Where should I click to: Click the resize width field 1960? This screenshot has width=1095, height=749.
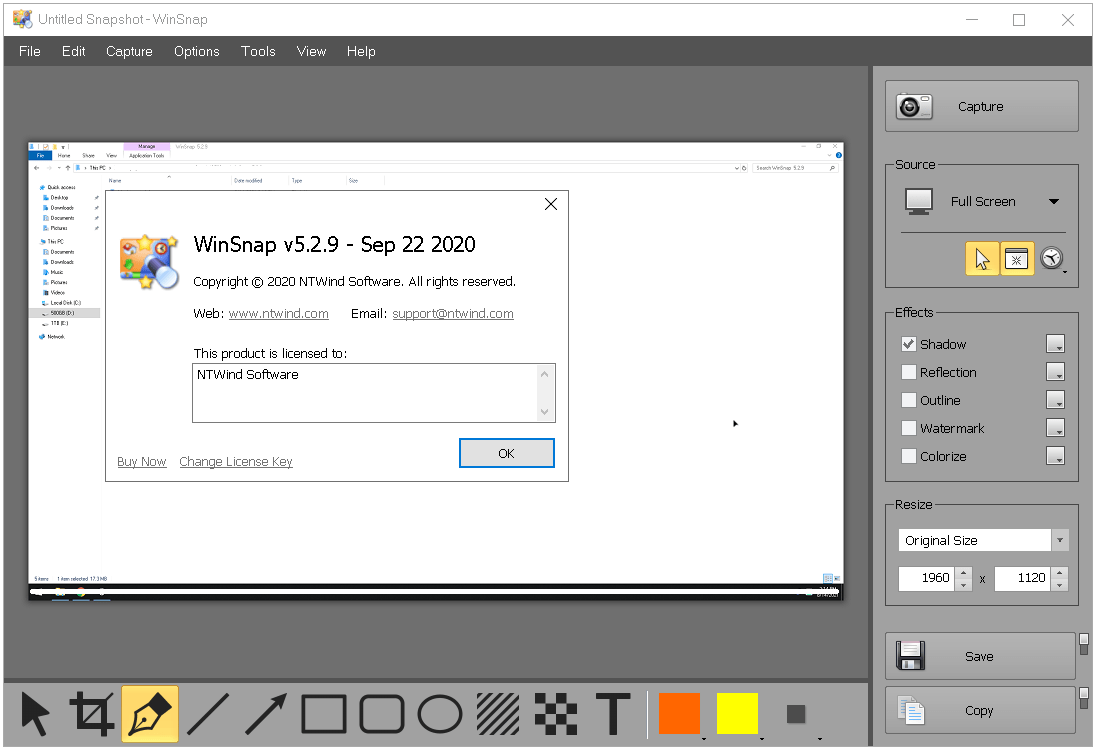(926, 578)
